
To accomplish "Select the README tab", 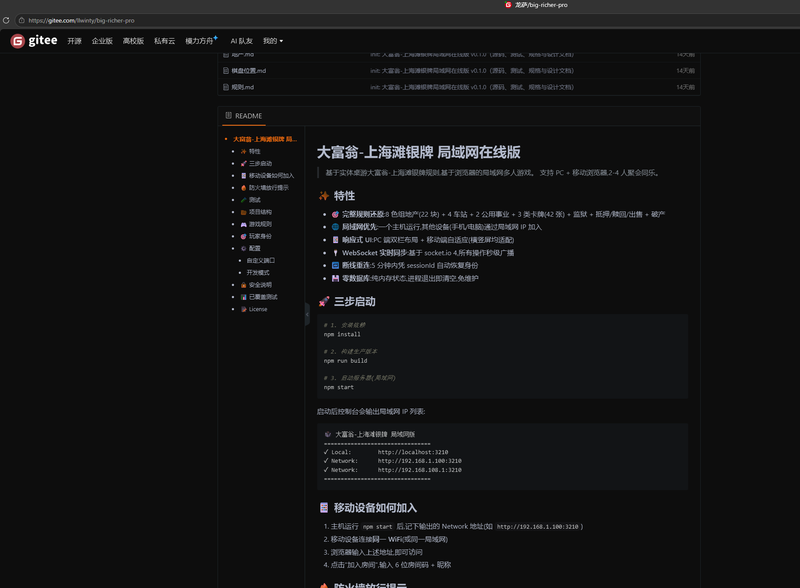I will 244,116.
